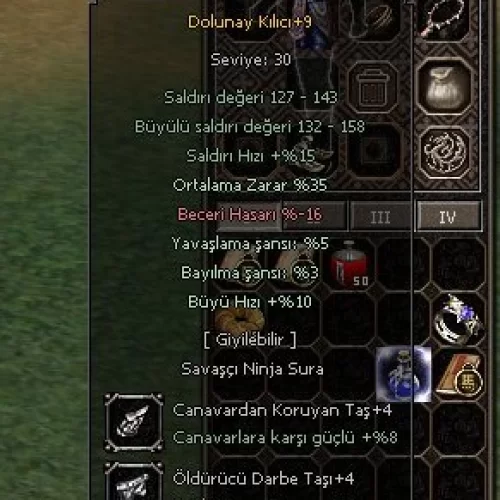Viewport: 500px width, 500px height.
Task: Click the empty equipment slot below trash can
Action: click(373, 152)
